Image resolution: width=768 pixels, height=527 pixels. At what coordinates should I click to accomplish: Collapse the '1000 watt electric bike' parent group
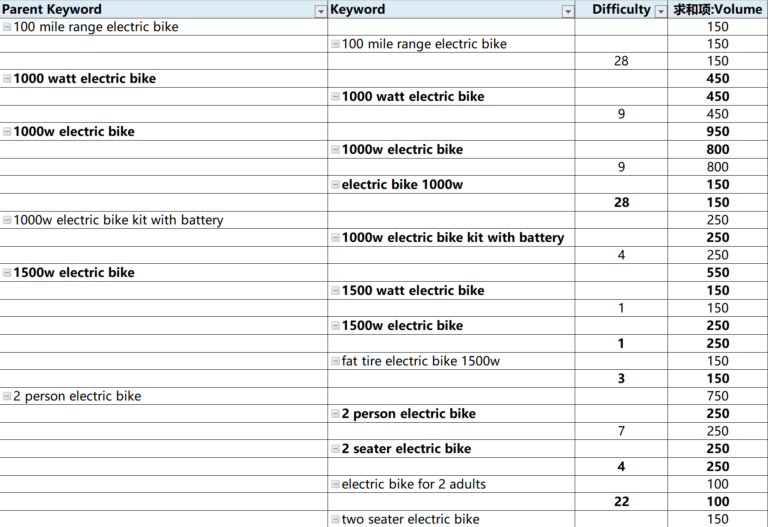pyautogui.click(x=7, y=79)
